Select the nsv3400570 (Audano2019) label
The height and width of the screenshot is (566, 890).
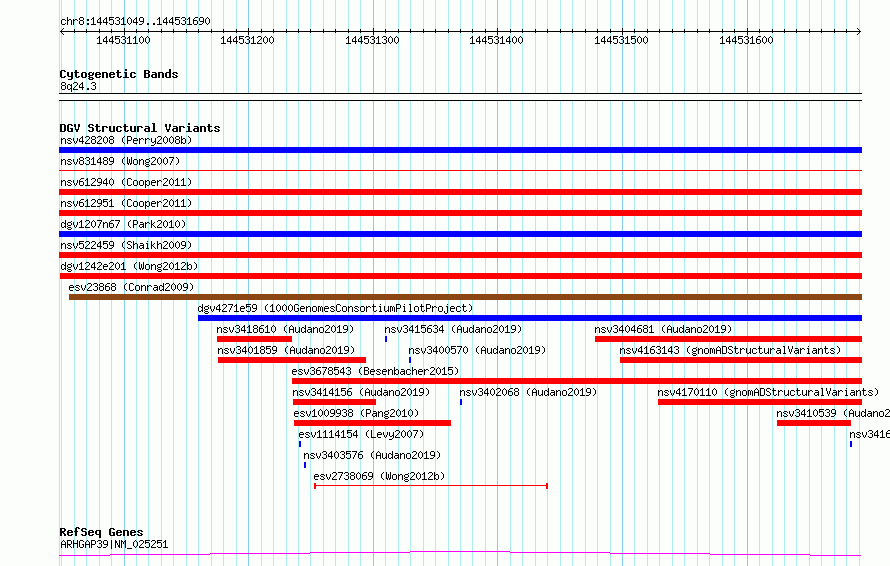point(477,350)
